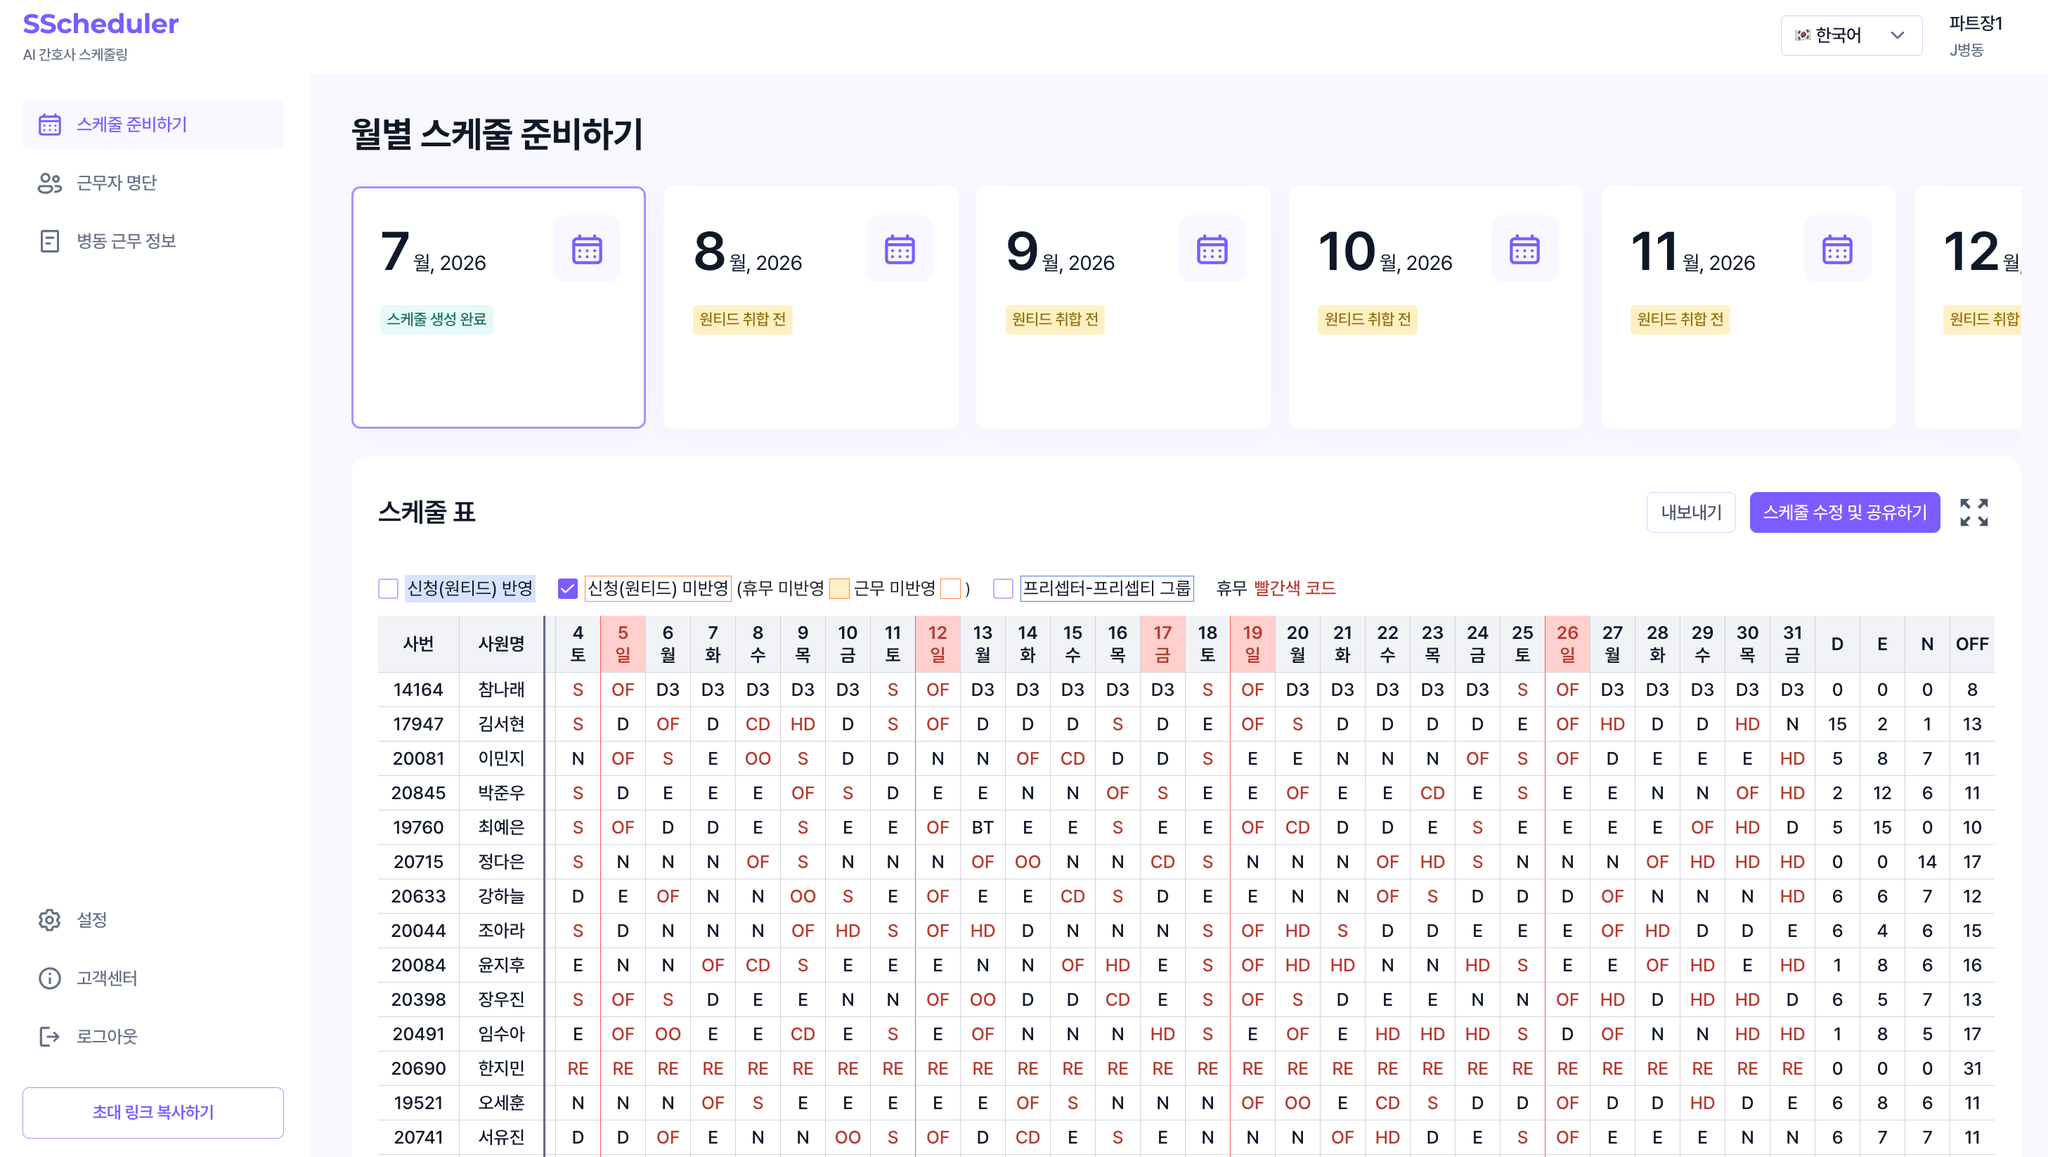Select the October 2026 month card
Image resolution: width=2048 pixels, height=1157 pixels.
click(1436, 307)
